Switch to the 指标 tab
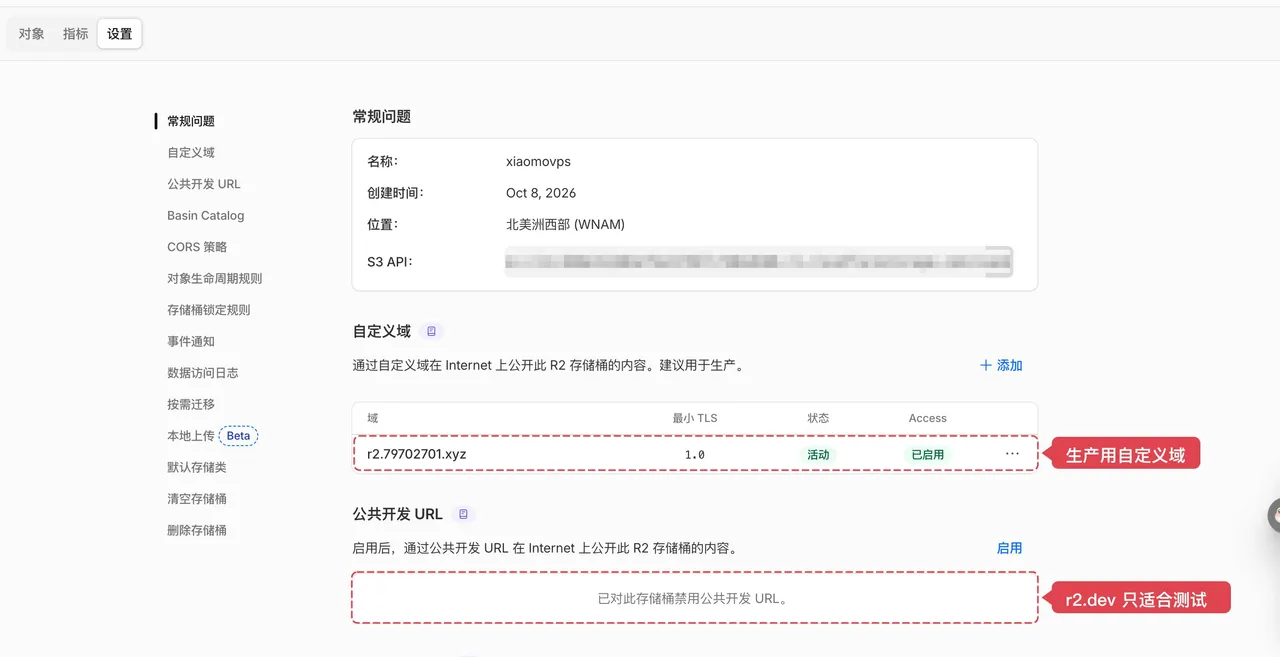This screenshot has width=1280, height=657. [x=75, y=34]
